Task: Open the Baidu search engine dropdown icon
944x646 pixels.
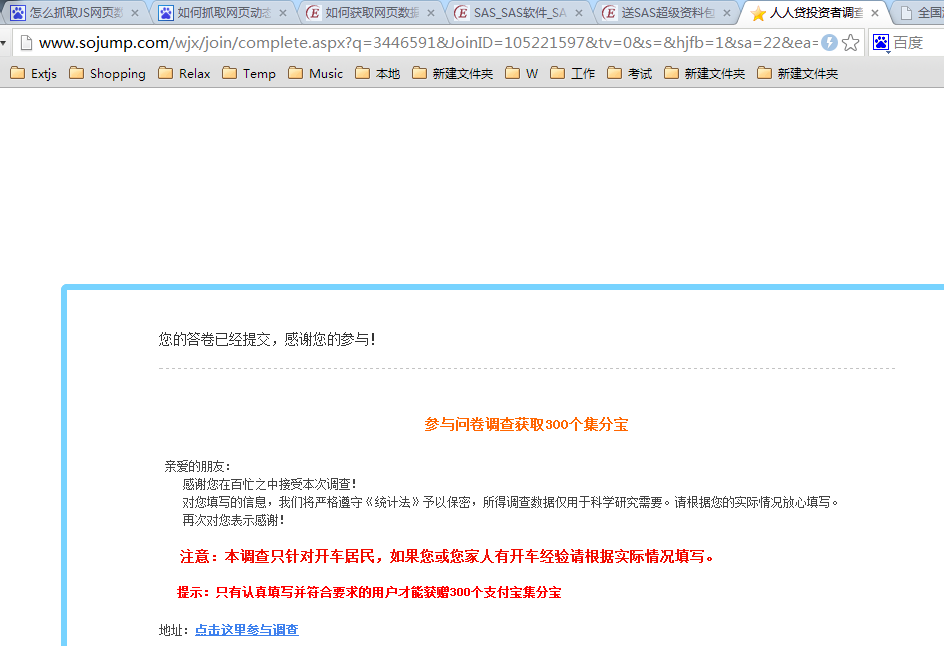Action: click(x=881, y=43)
